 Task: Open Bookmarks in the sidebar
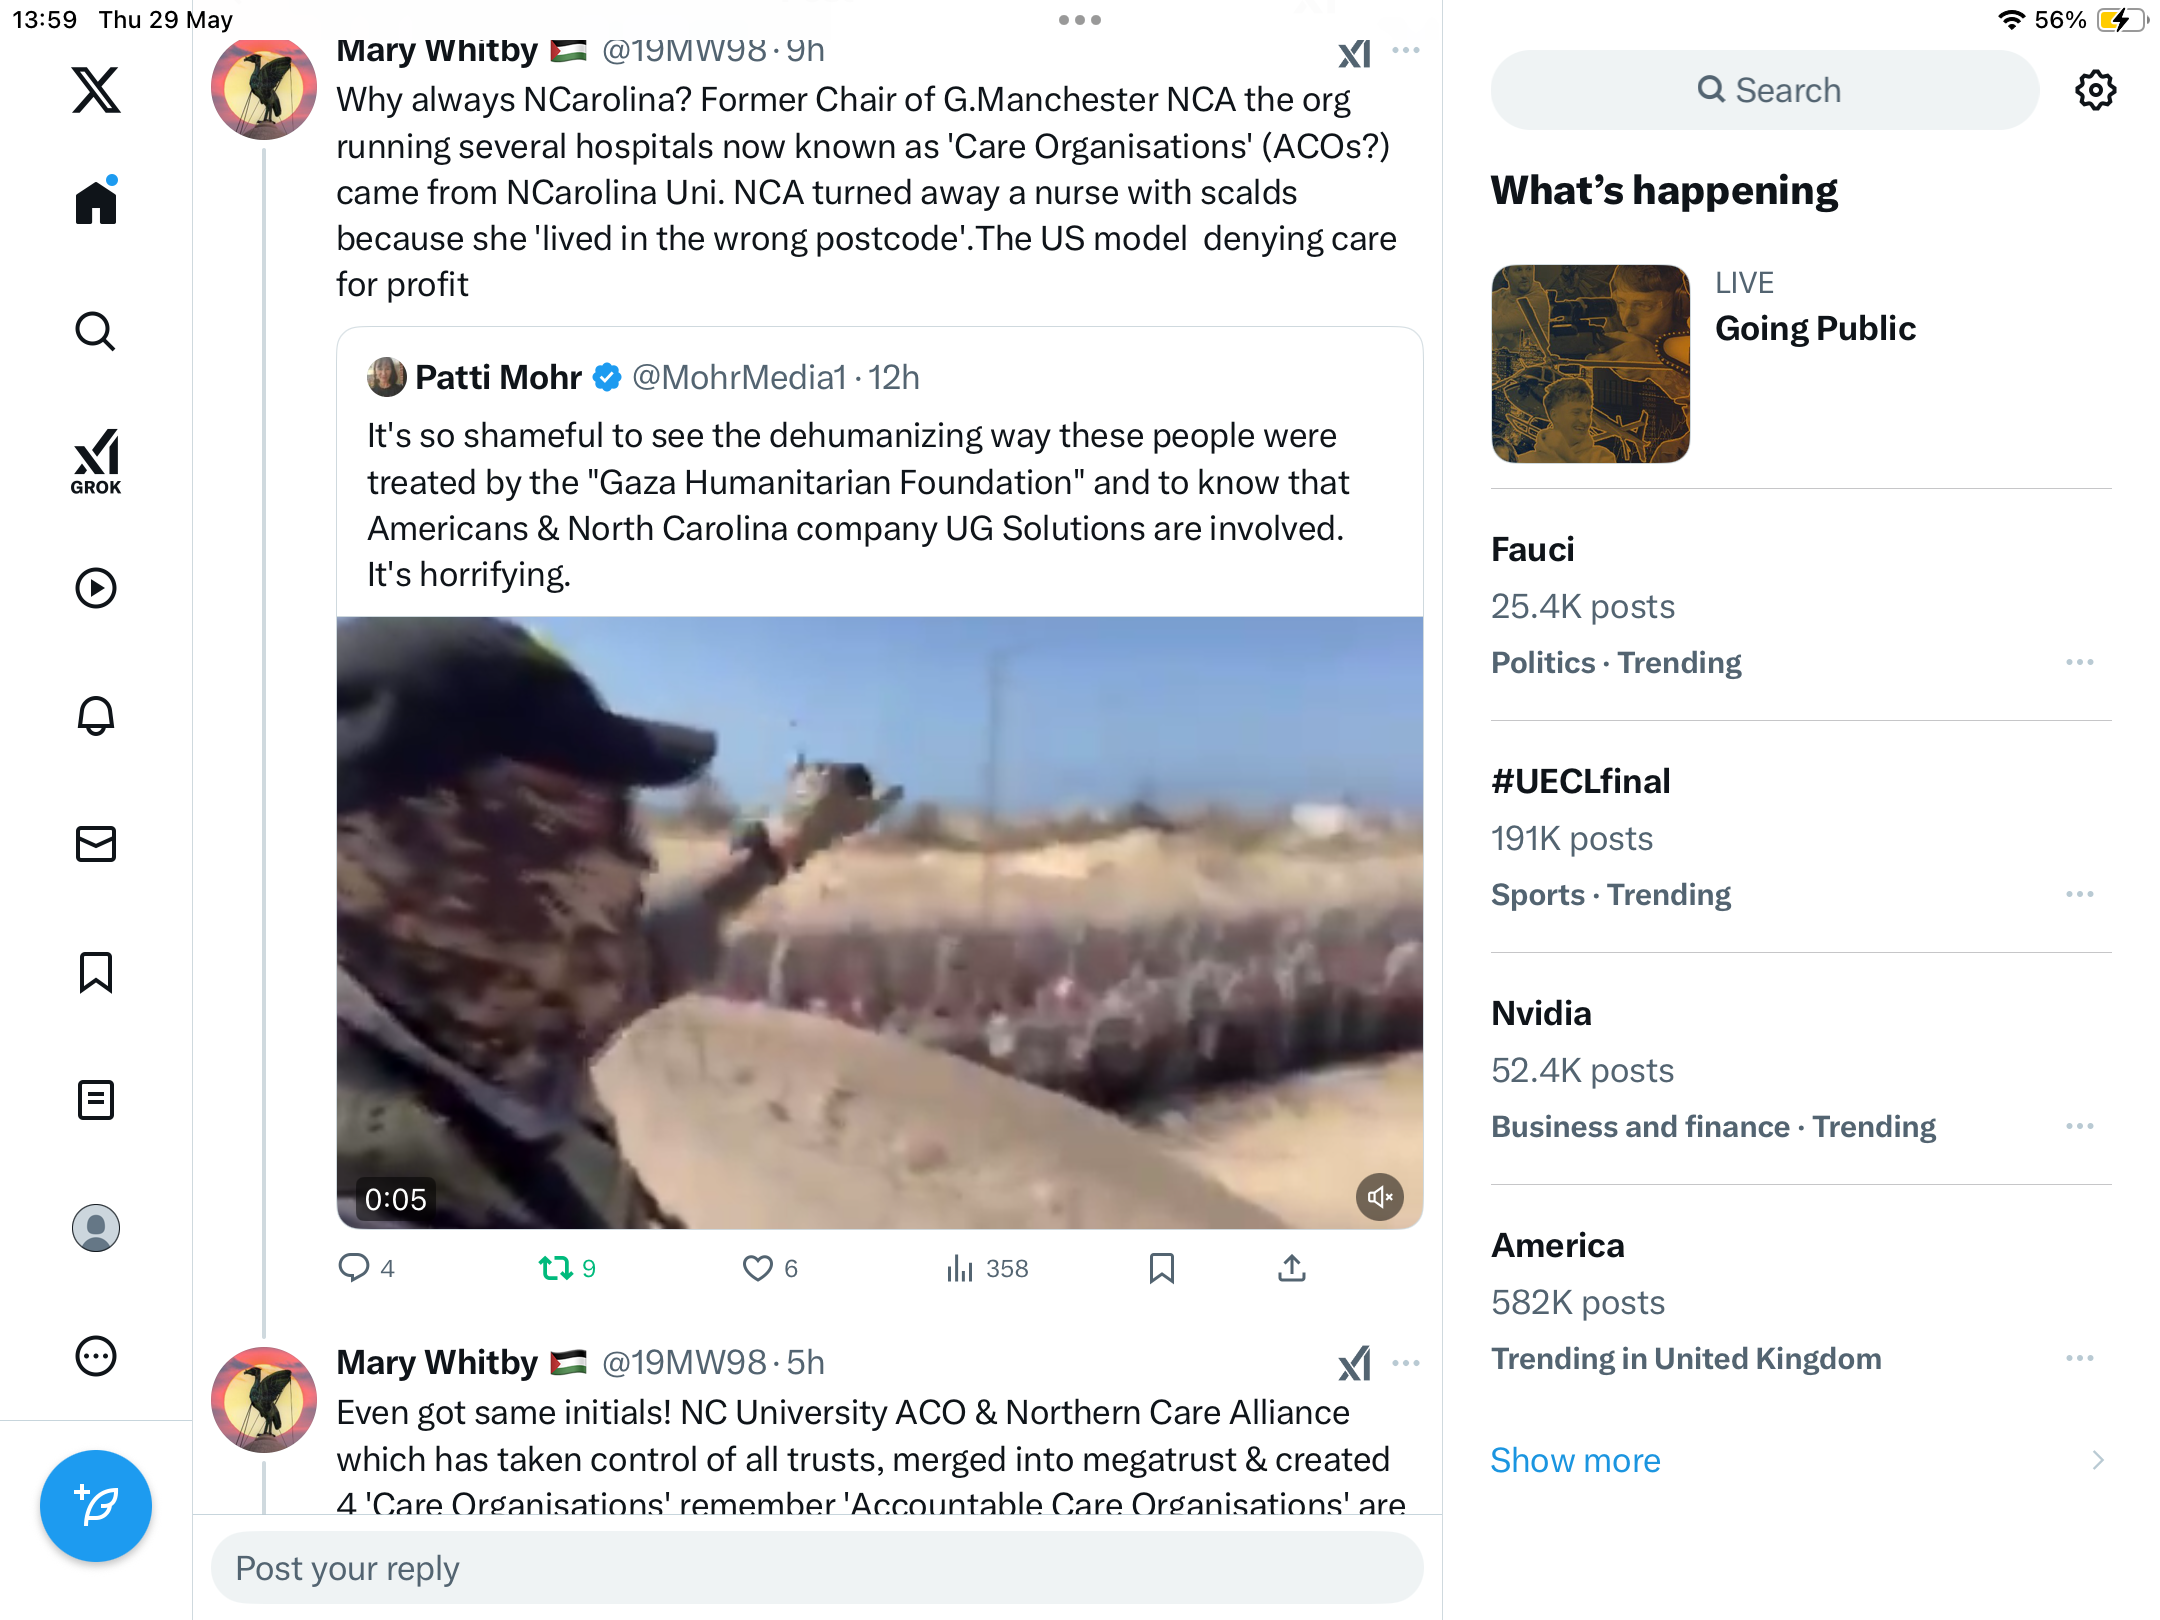[x=96, y=972]
